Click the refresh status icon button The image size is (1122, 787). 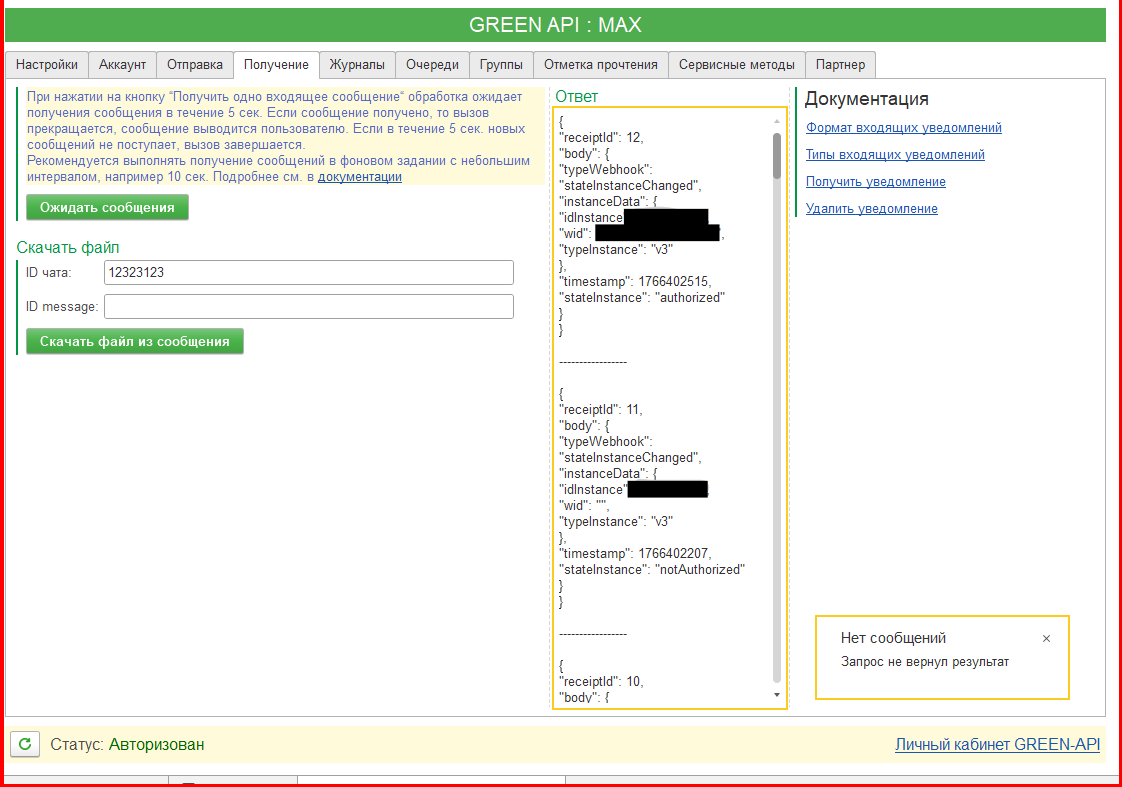[x=25, y=744]
